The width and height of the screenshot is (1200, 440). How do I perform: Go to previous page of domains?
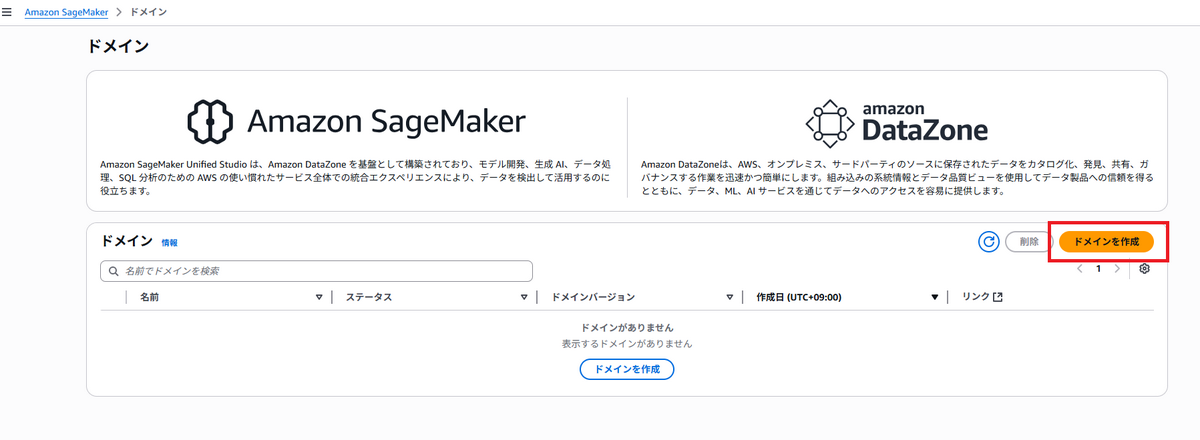pyautogui.click(x=1079, y=269)
